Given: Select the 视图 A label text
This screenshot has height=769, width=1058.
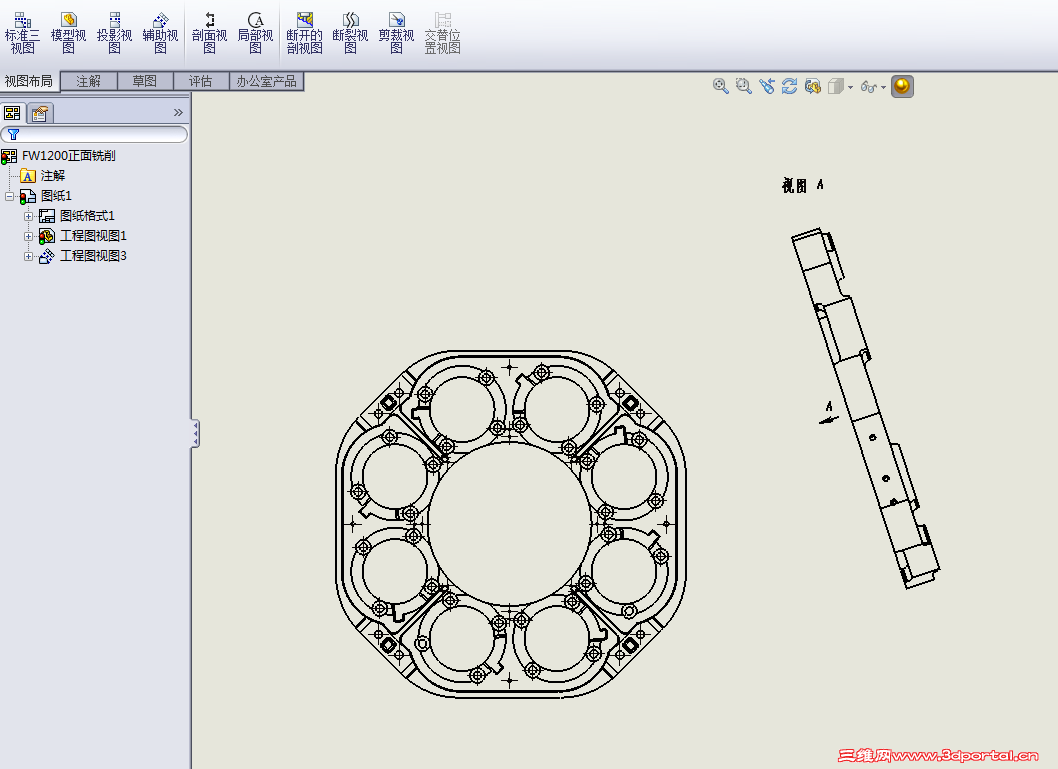Looking at the screenshot, I should (803, 186).
